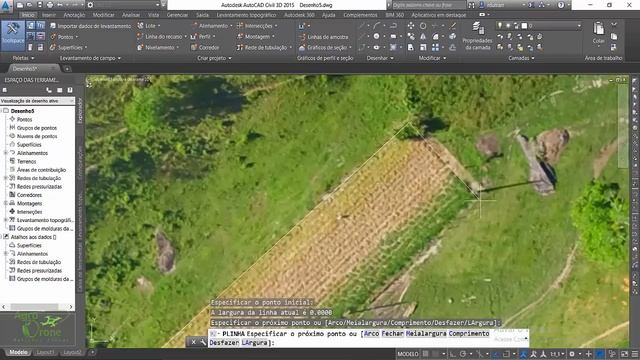640x360 pixels.
Task: Select the Corredores tree item
Action: (x=29, y=195)
